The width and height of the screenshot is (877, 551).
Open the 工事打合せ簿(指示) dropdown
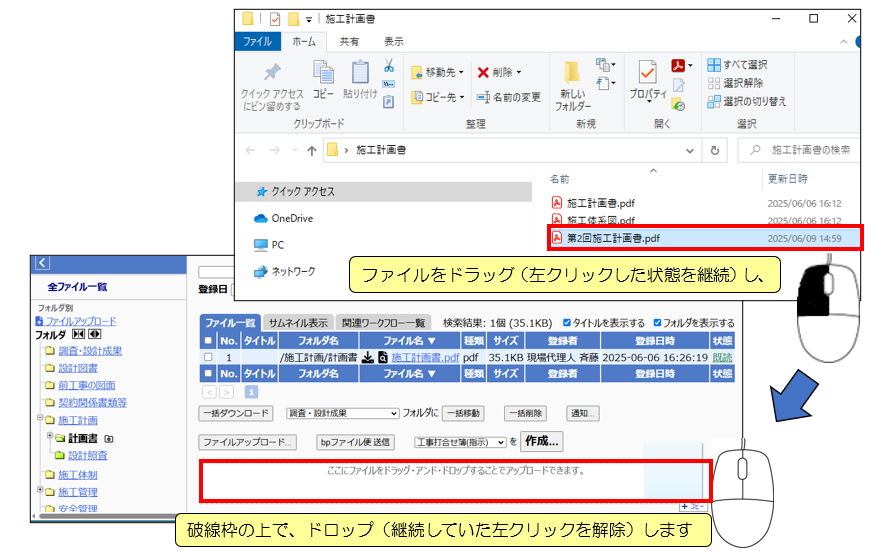pos(460,441)
